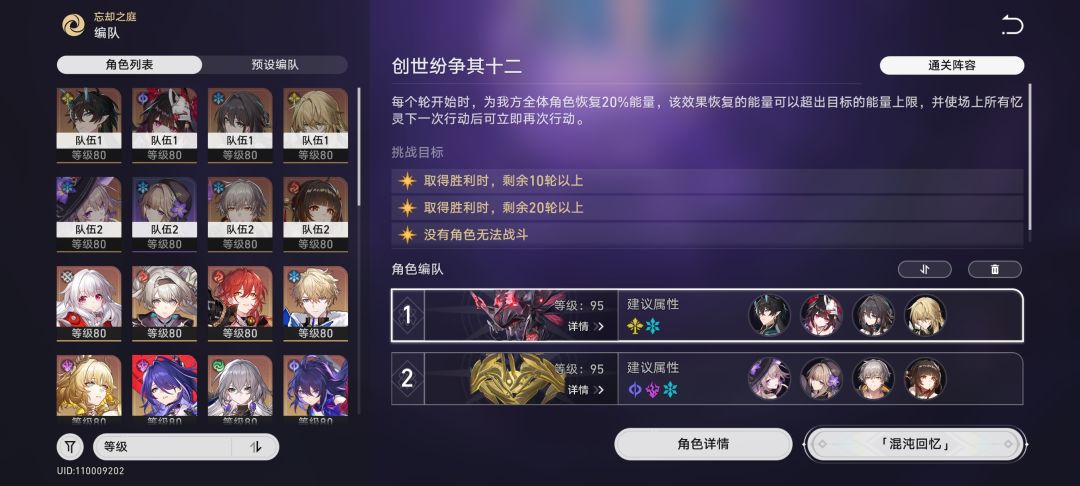Screen dimensions: 1080x486
Task: Select the white-haired red-eyed character portrait
Action: click(89, 304)
